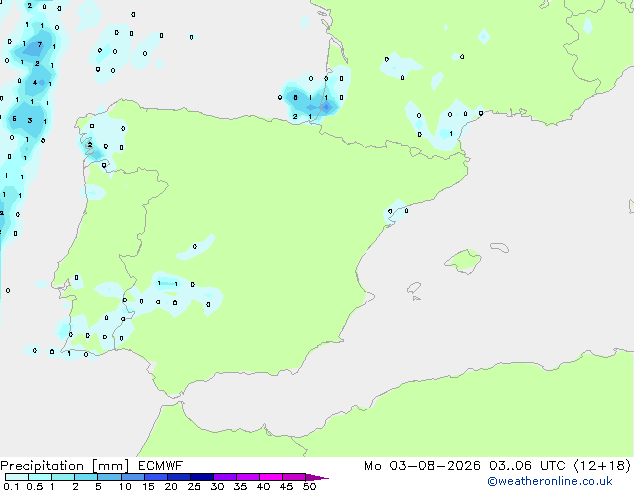Select the Mallorca island outline
The height and width of the screenshot is (490, 634).
point(463,261)
